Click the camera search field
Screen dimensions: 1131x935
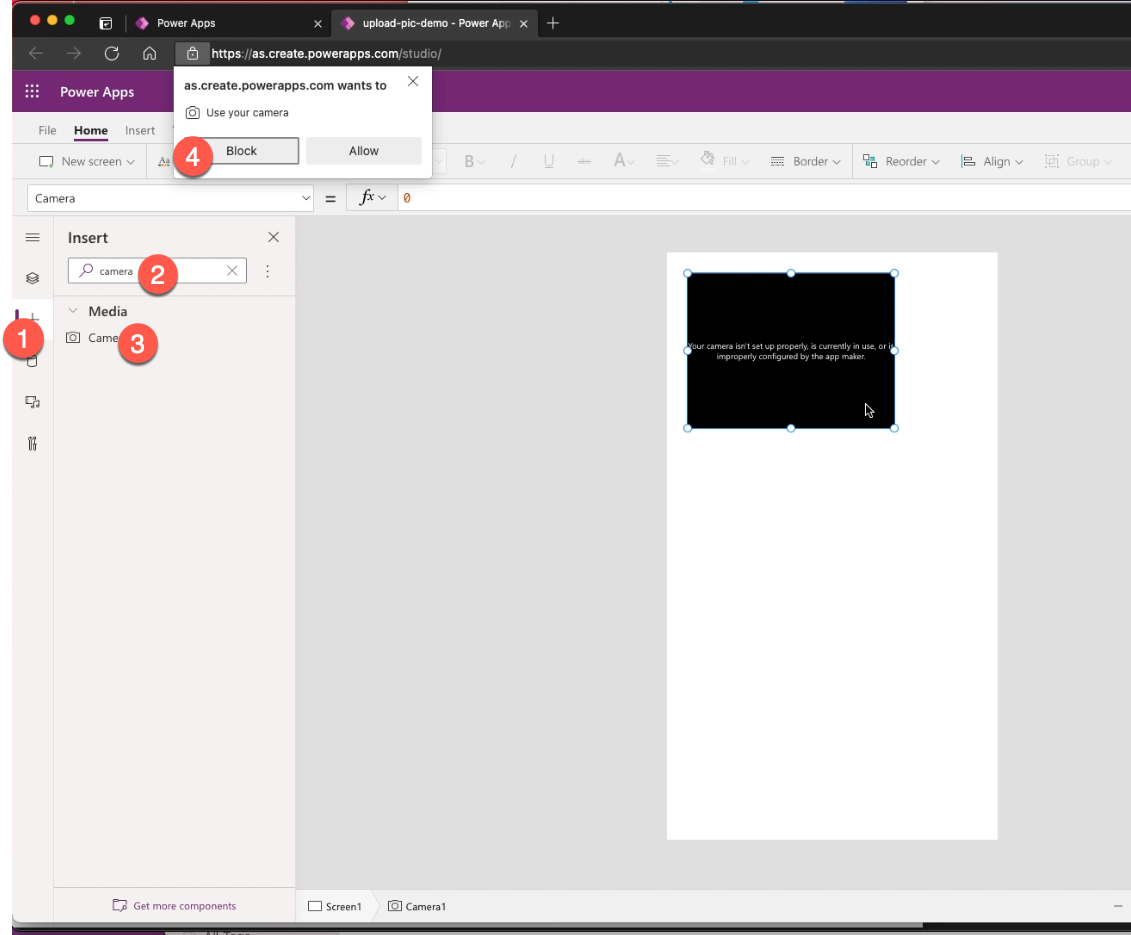(x=157, y=271)
